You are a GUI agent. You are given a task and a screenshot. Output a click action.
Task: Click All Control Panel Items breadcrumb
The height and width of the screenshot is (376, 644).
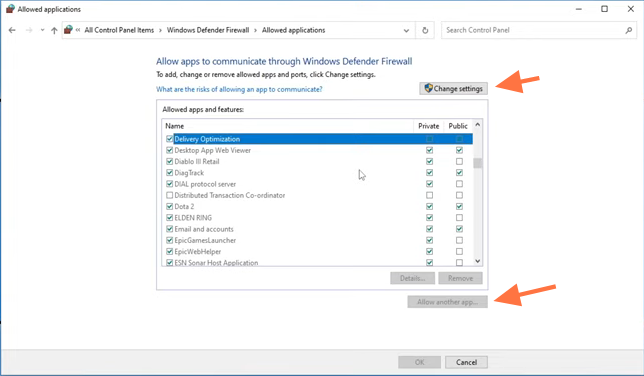119,30
